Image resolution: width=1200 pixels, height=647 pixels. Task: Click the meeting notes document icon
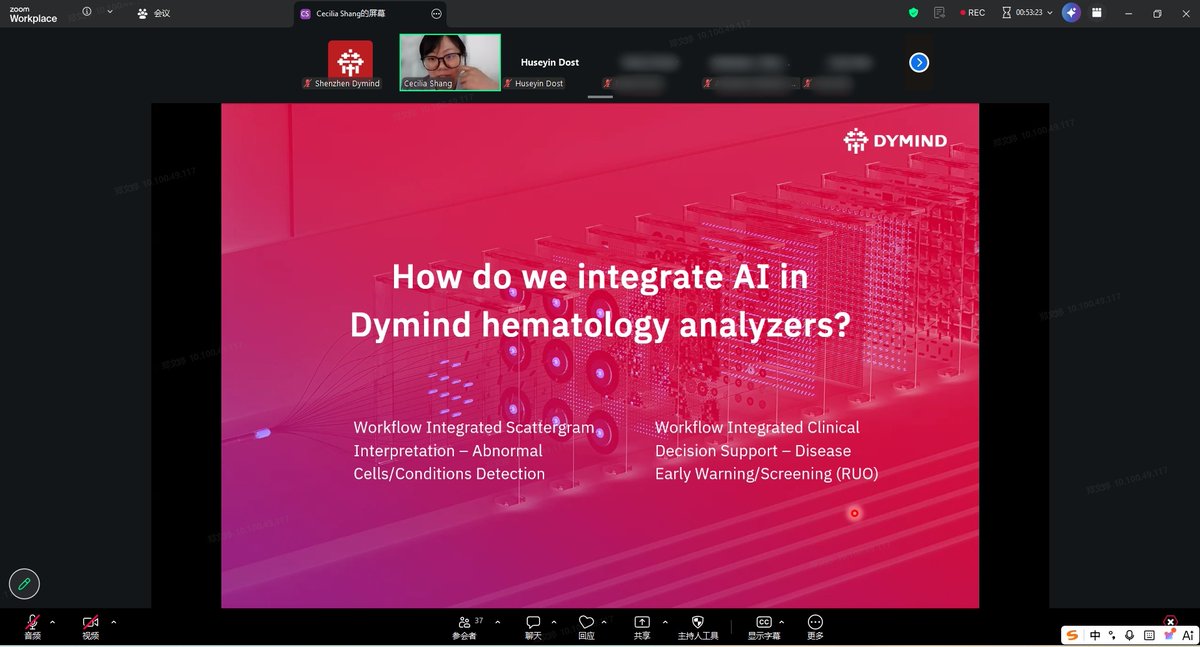pyautogui.click(x=939, y=13)
